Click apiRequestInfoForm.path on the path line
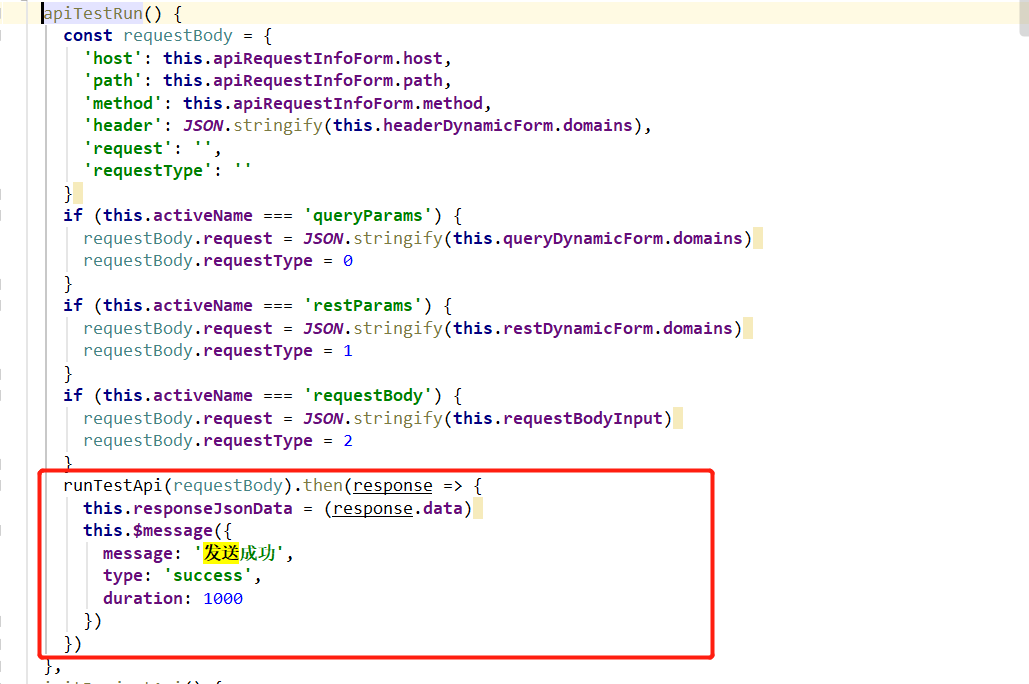 click(327, 81)
